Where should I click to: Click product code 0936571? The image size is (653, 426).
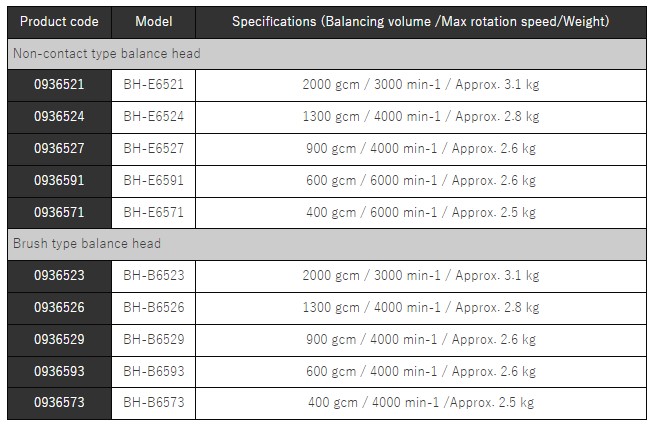pos(58,212)
